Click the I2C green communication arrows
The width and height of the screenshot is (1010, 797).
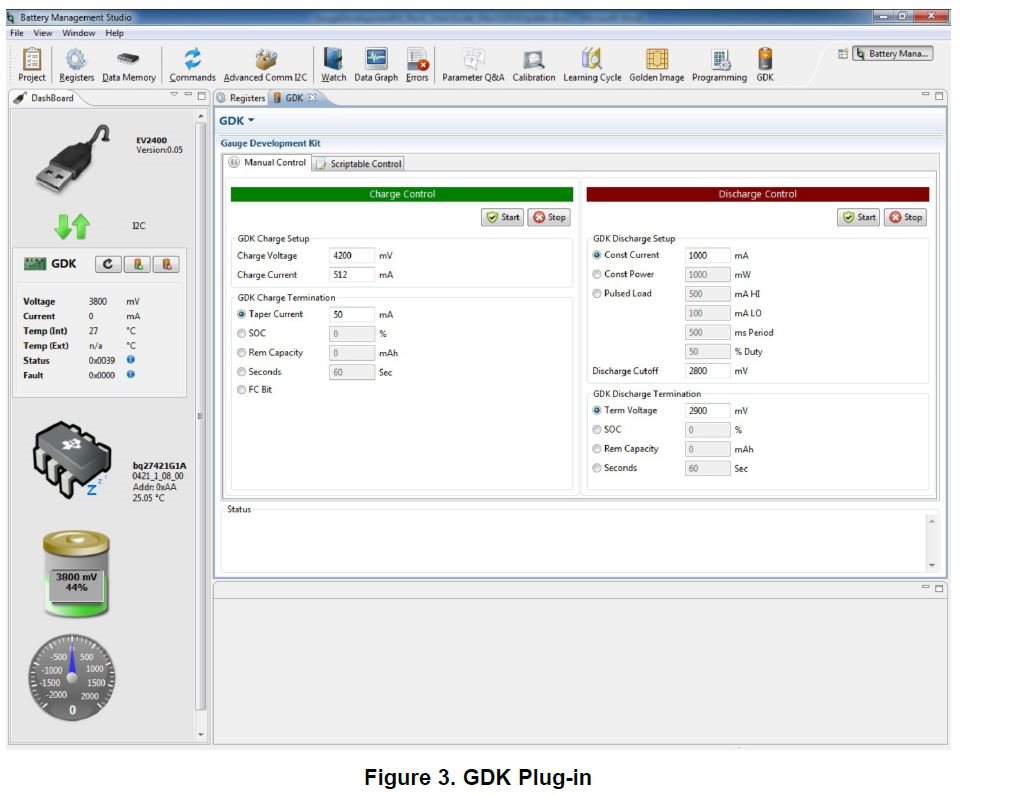pos(71,226)
